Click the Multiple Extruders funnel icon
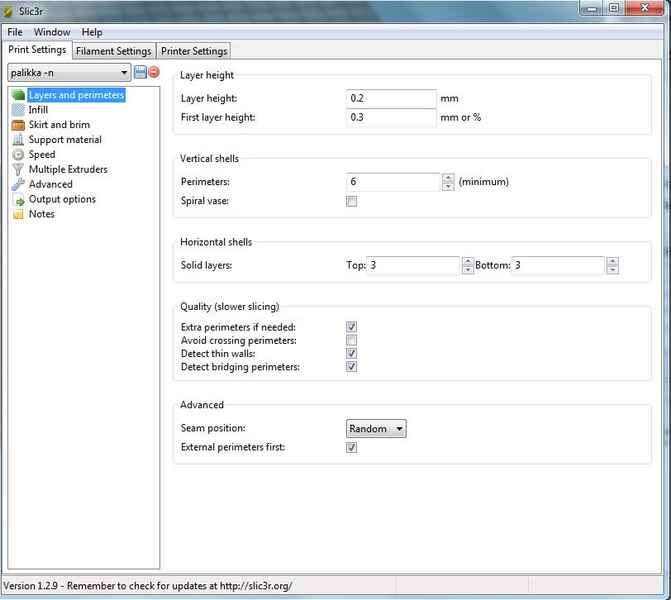Screen dimensions: 671x600 tap(18, 169)
